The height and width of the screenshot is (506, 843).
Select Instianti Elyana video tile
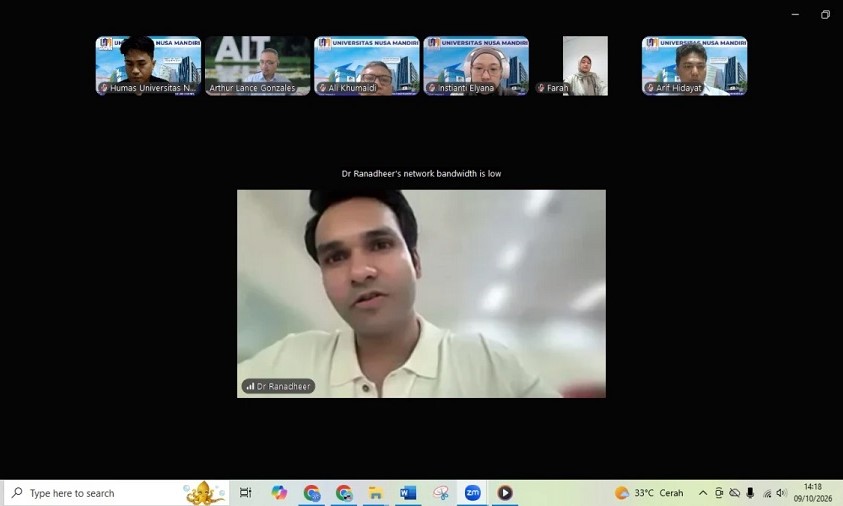tap(476, 66)
